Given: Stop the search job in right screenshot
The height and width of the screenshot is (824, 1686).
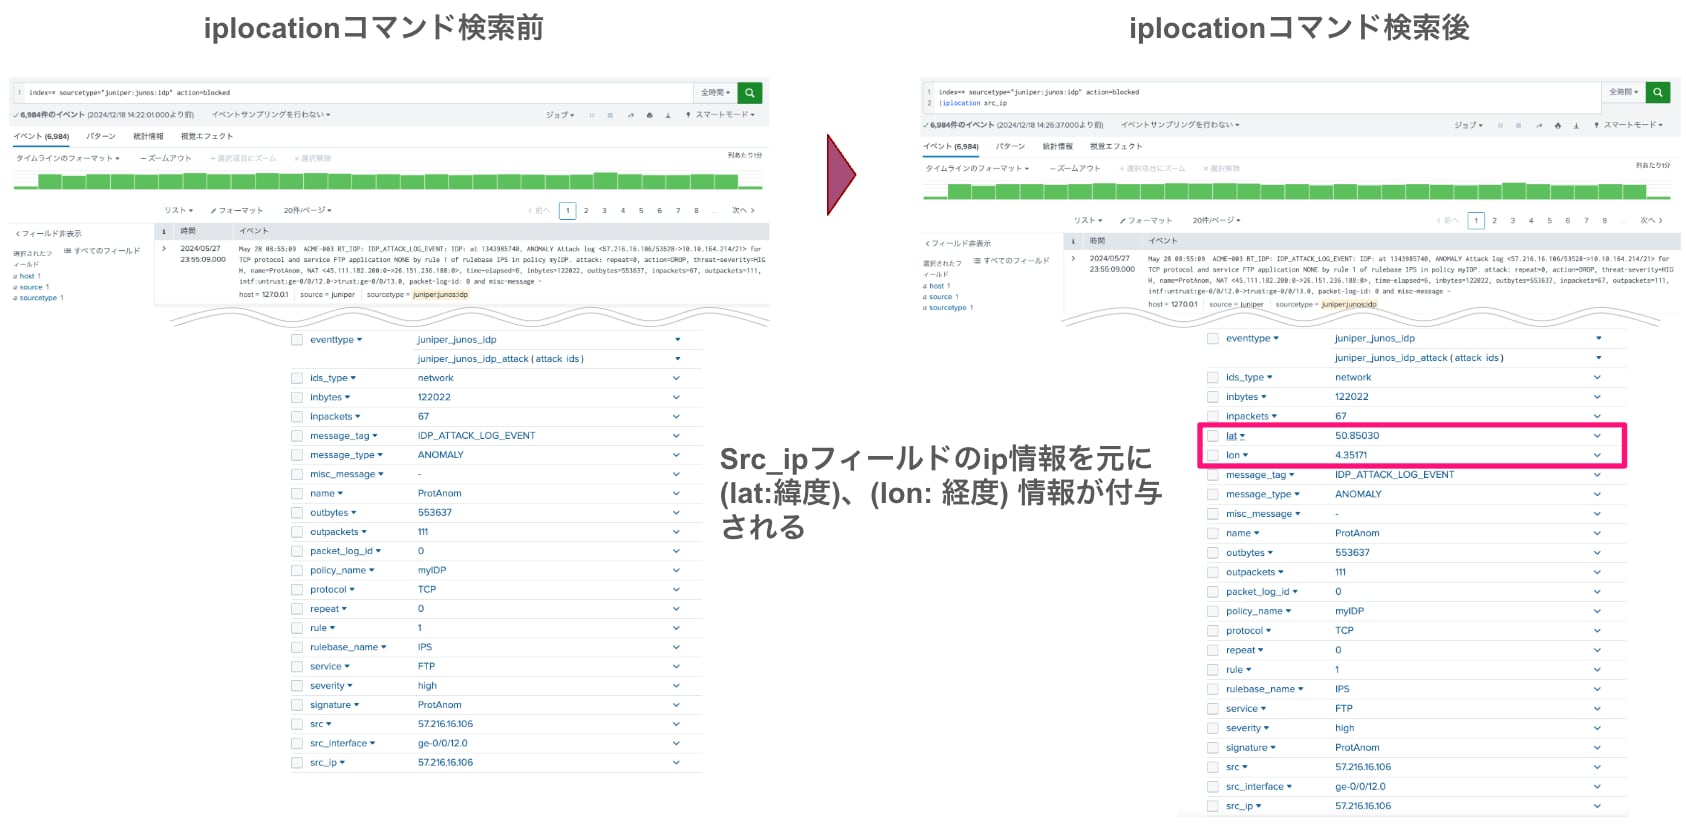Looking at the screenshot, I should point(1519,125).
